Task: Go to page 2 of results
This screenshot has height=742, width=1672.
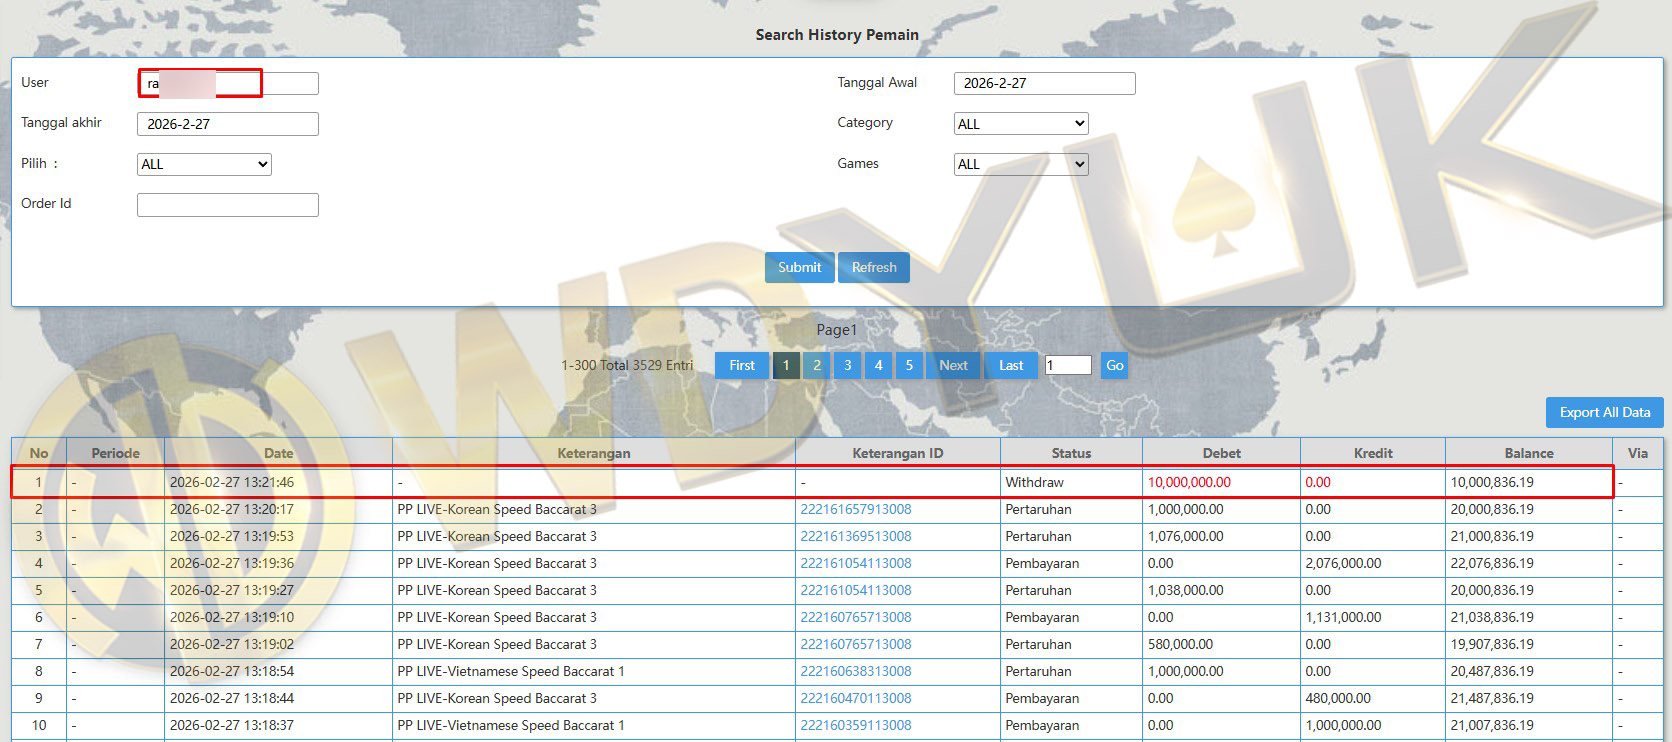Action: [817, 365]
